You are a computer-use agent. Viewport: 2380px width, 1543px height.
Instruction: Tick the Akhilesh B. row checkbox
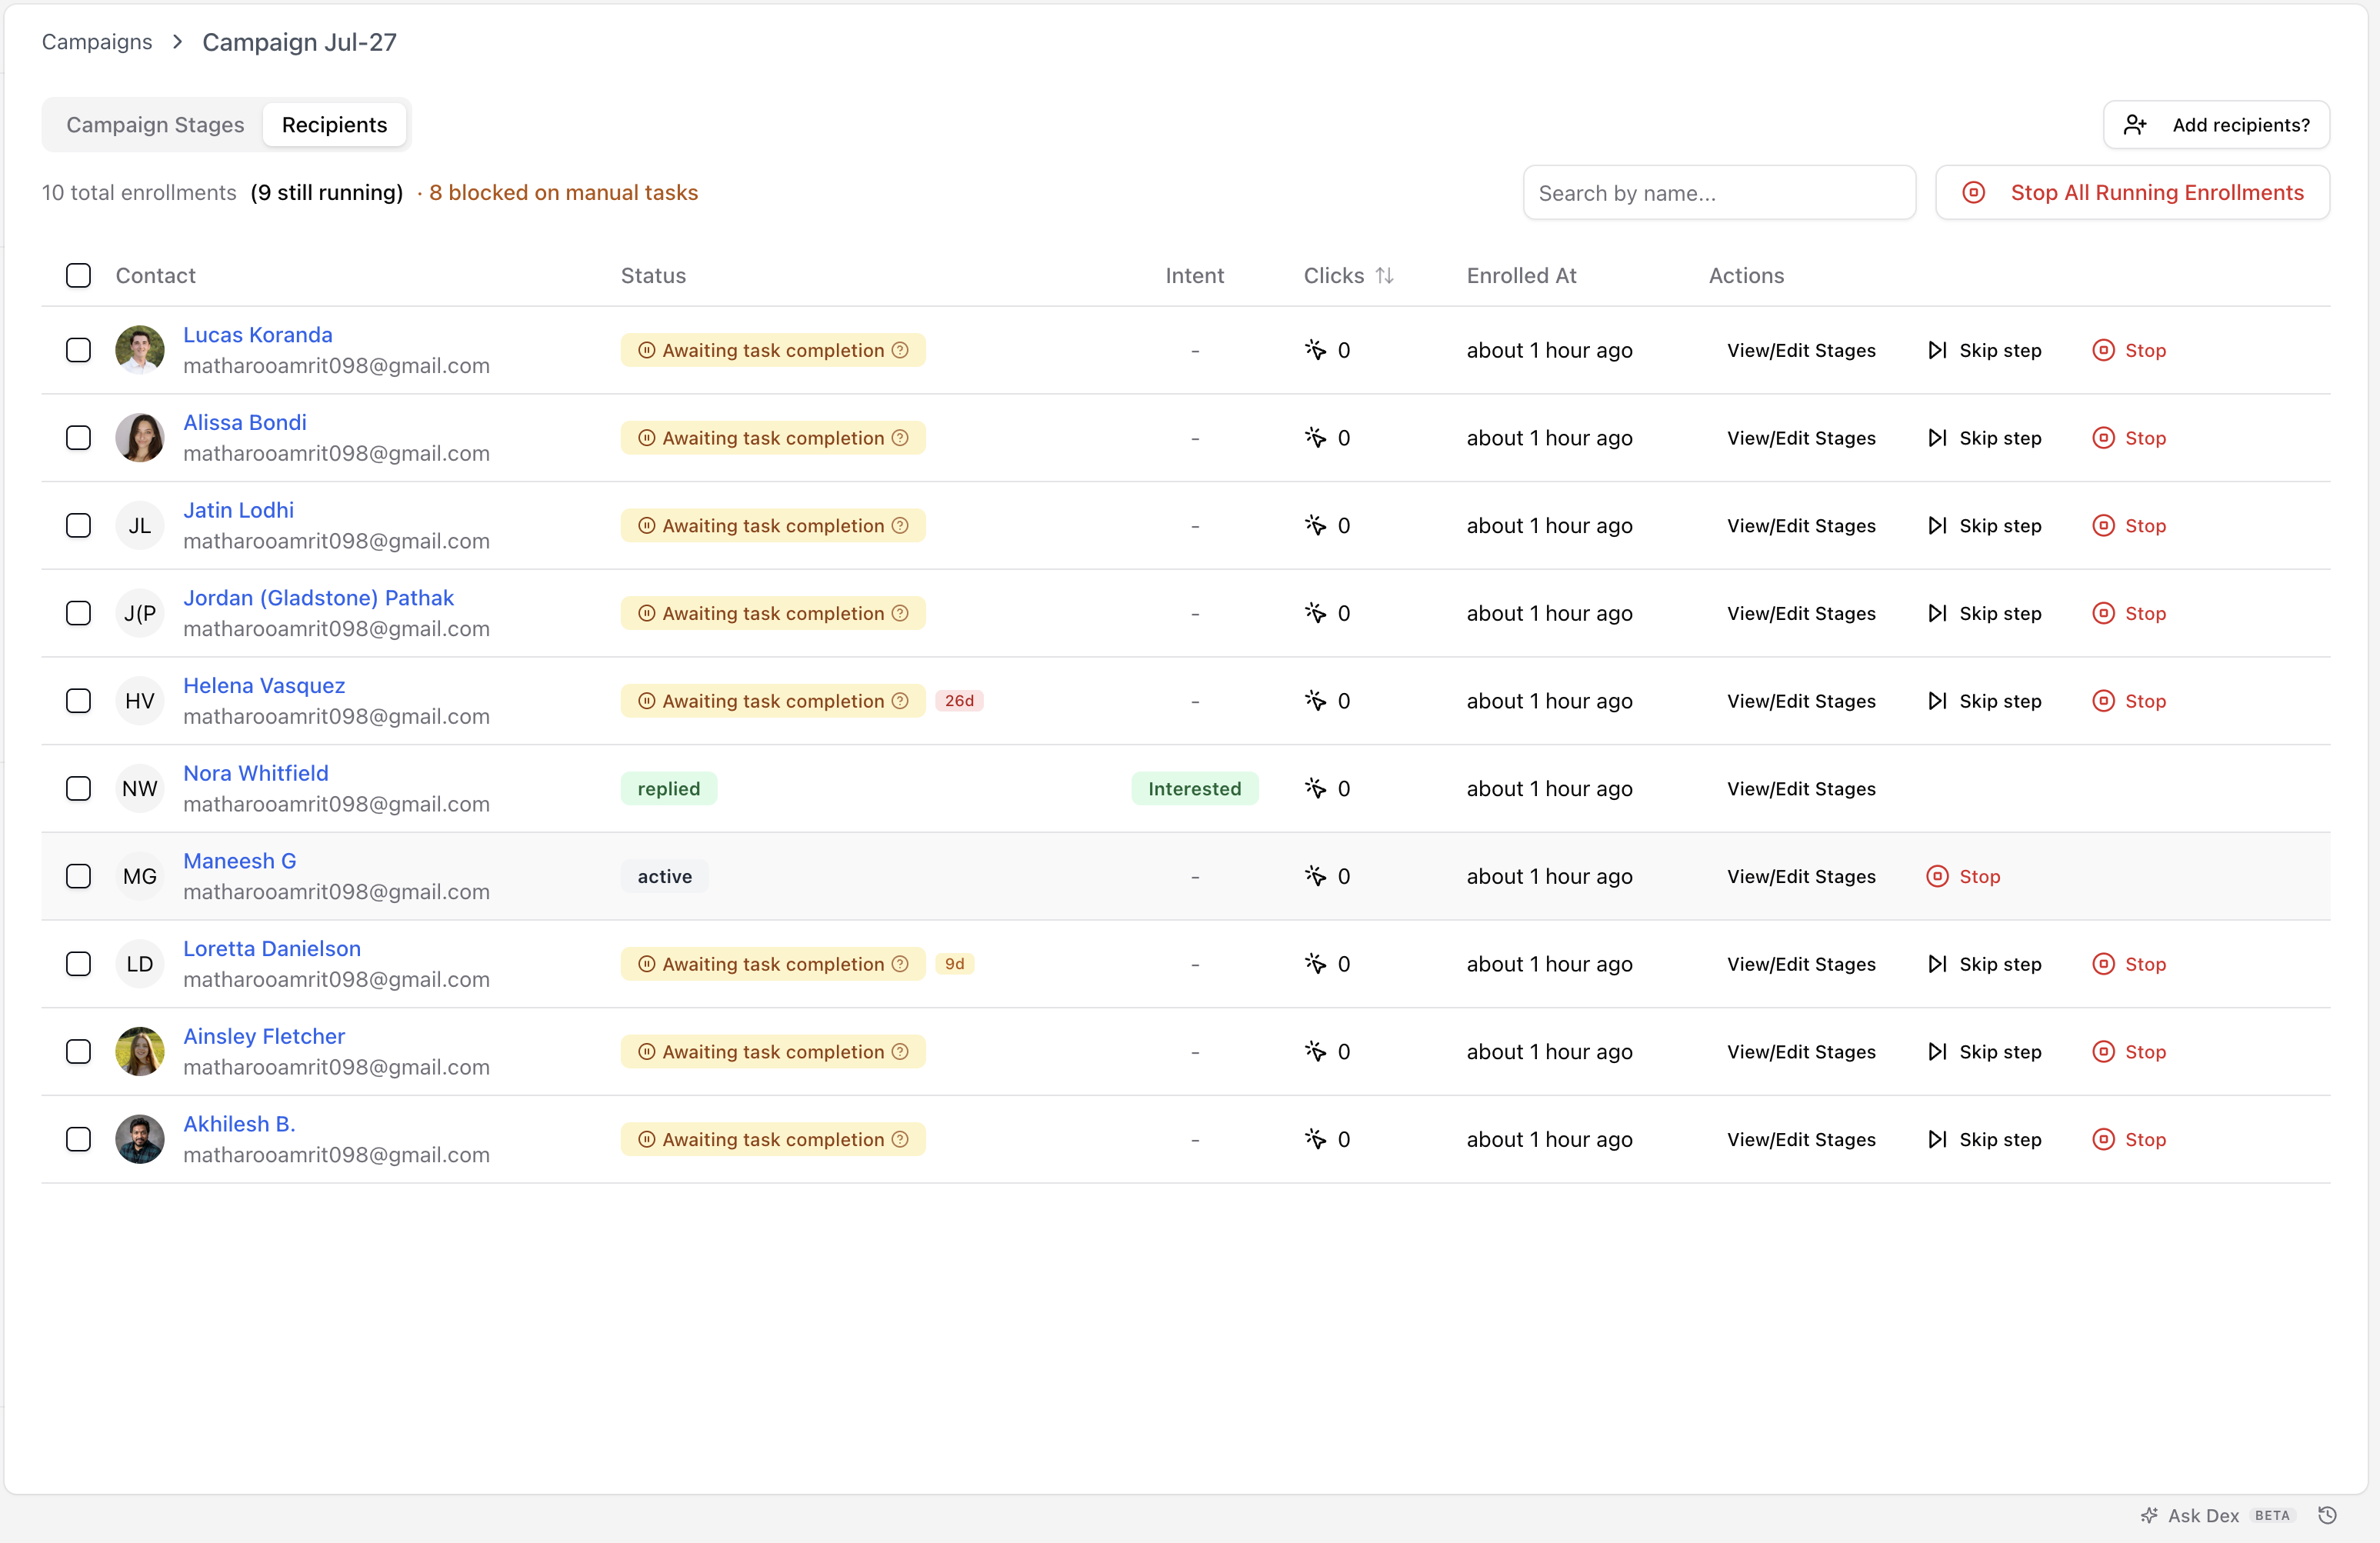[x=78, y=1139]
